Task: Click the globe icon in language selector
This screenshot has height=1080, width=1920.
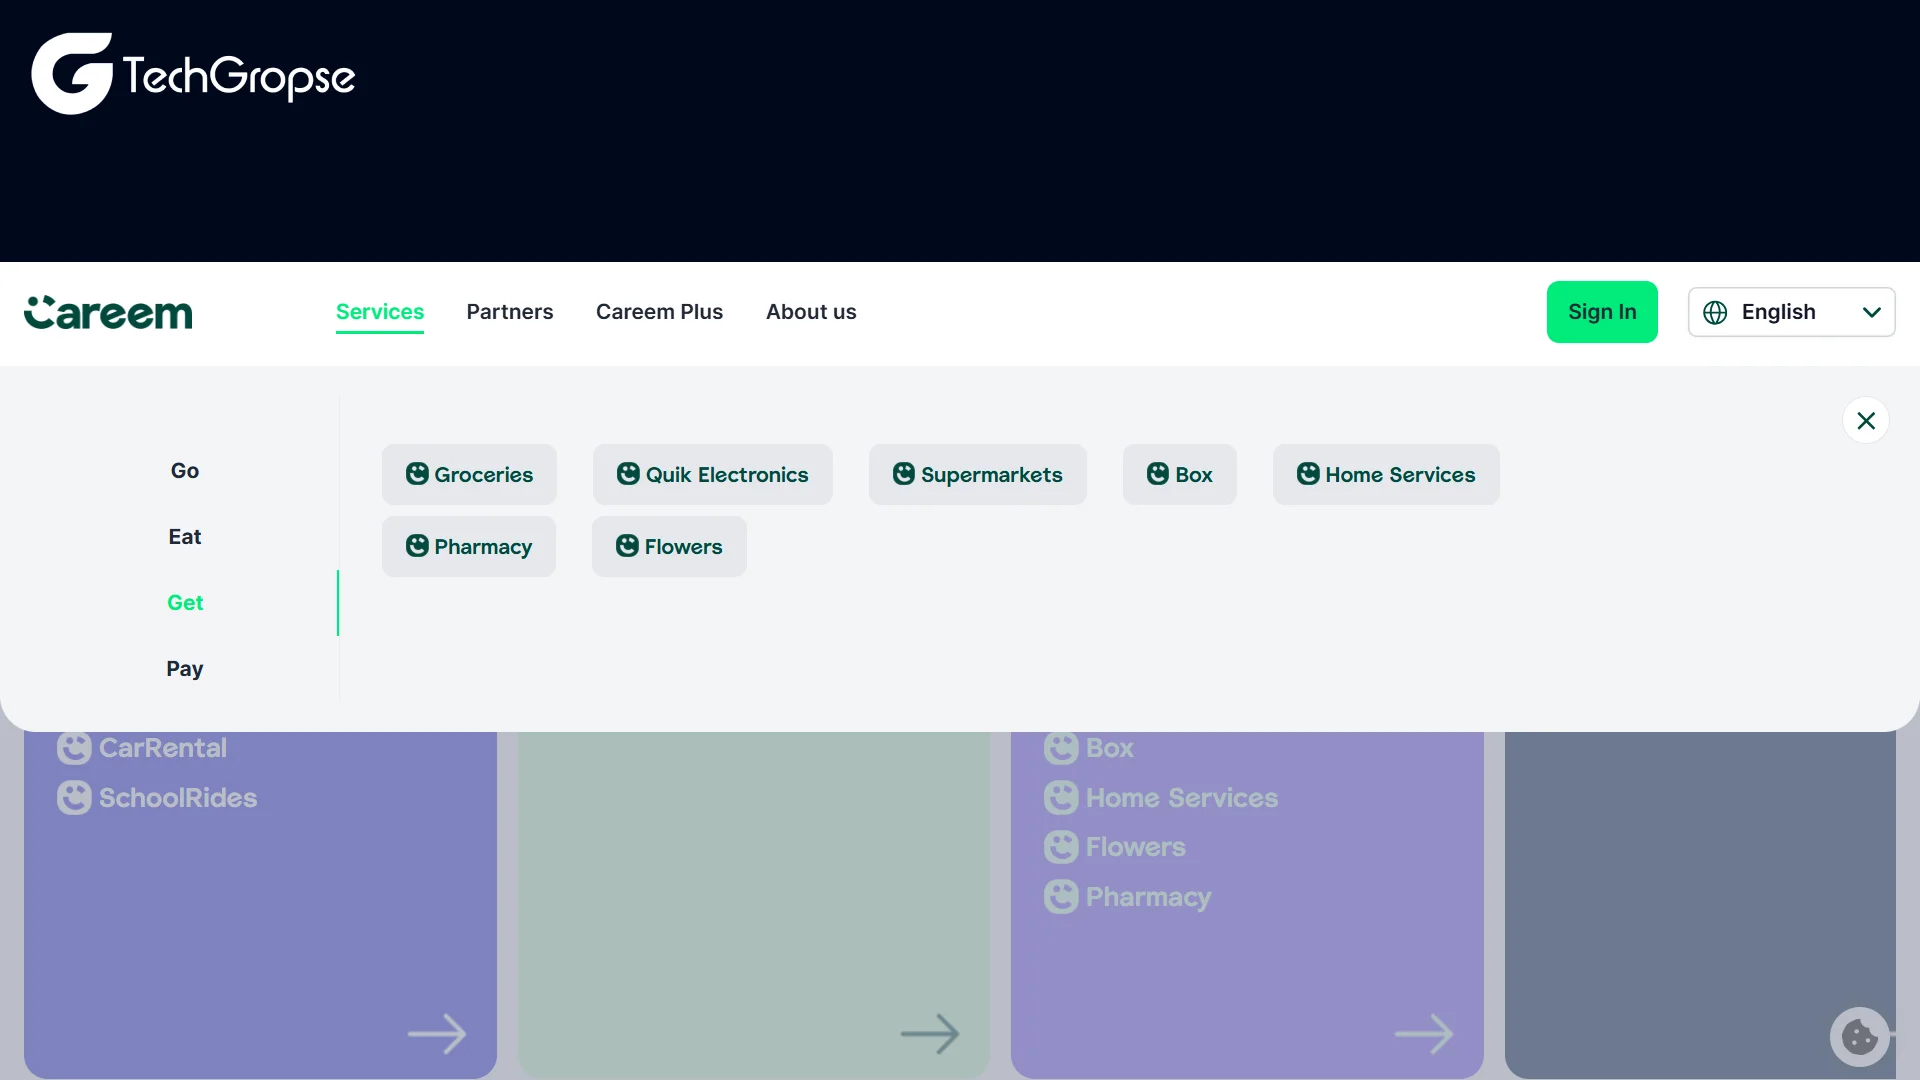Action: tap(1715, 313)
